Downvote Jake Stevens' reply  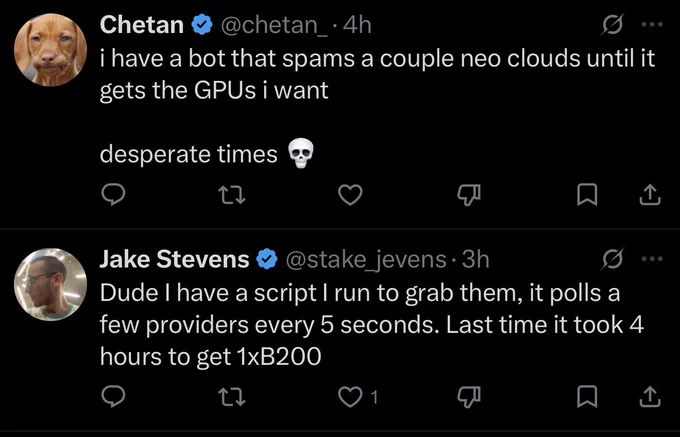tap(469, 397)
